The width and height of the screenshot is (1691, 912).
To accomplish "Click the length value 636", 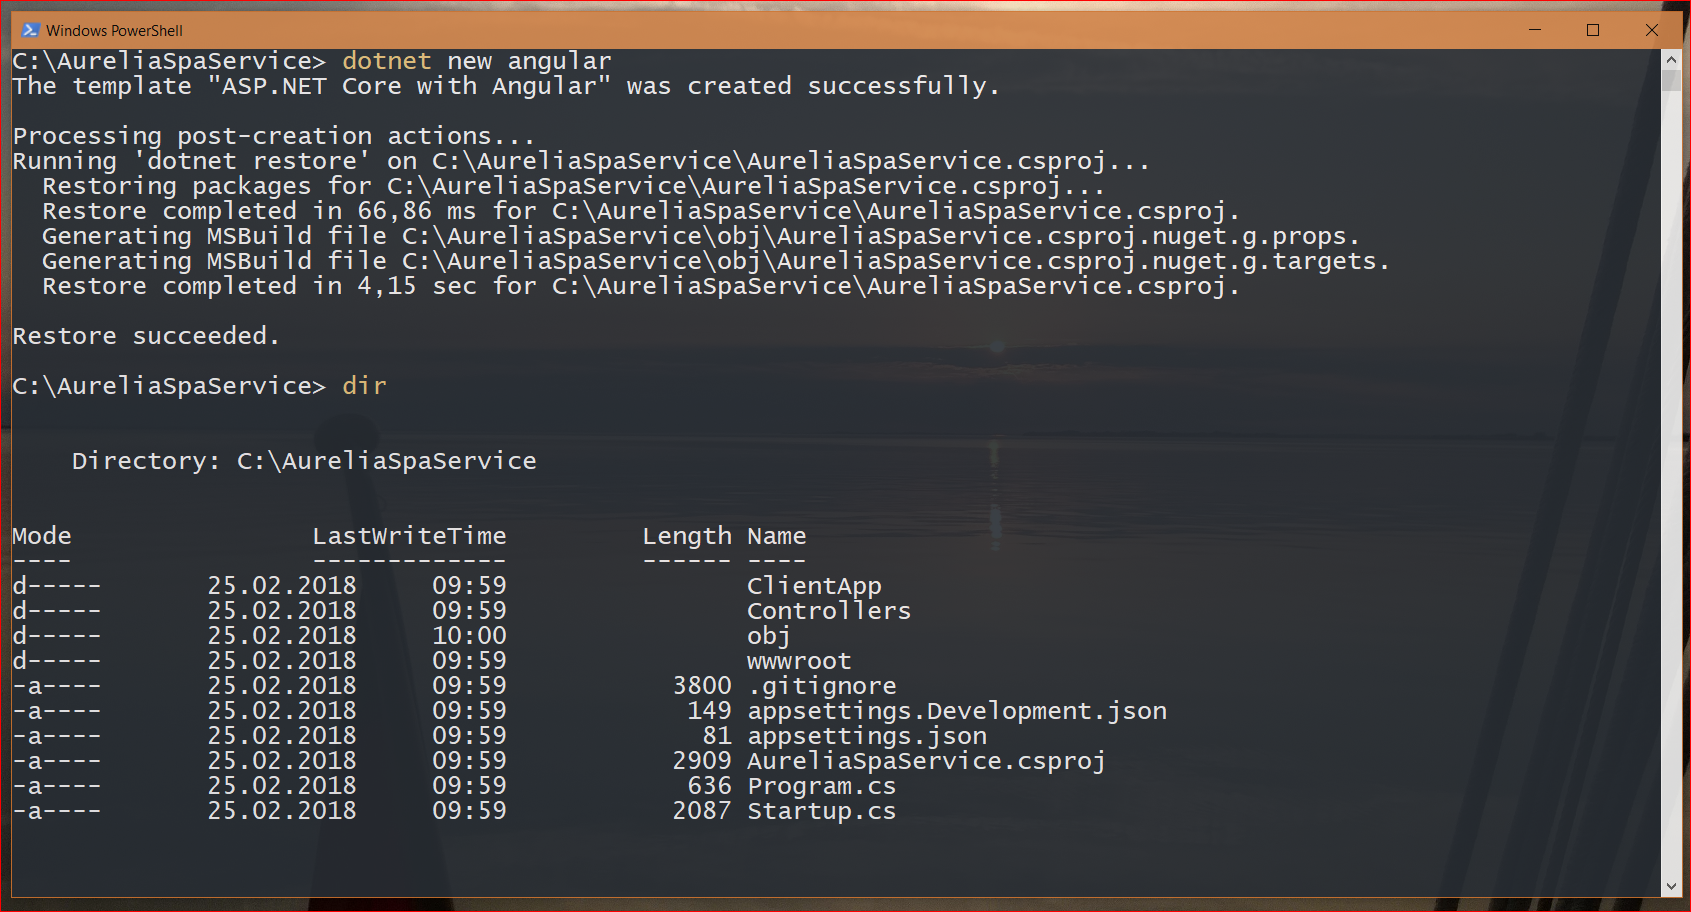I will coord(709,786).
